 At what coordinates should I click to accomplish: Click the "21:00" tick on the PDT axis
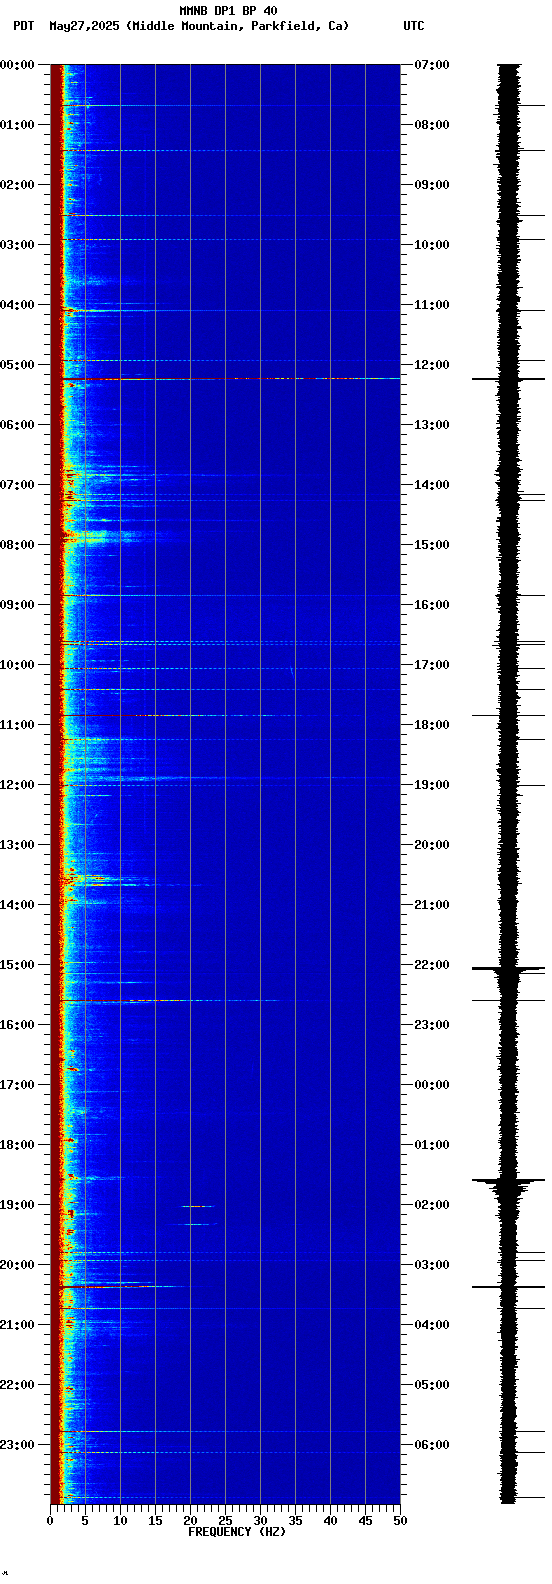[x=18, y=1325]
